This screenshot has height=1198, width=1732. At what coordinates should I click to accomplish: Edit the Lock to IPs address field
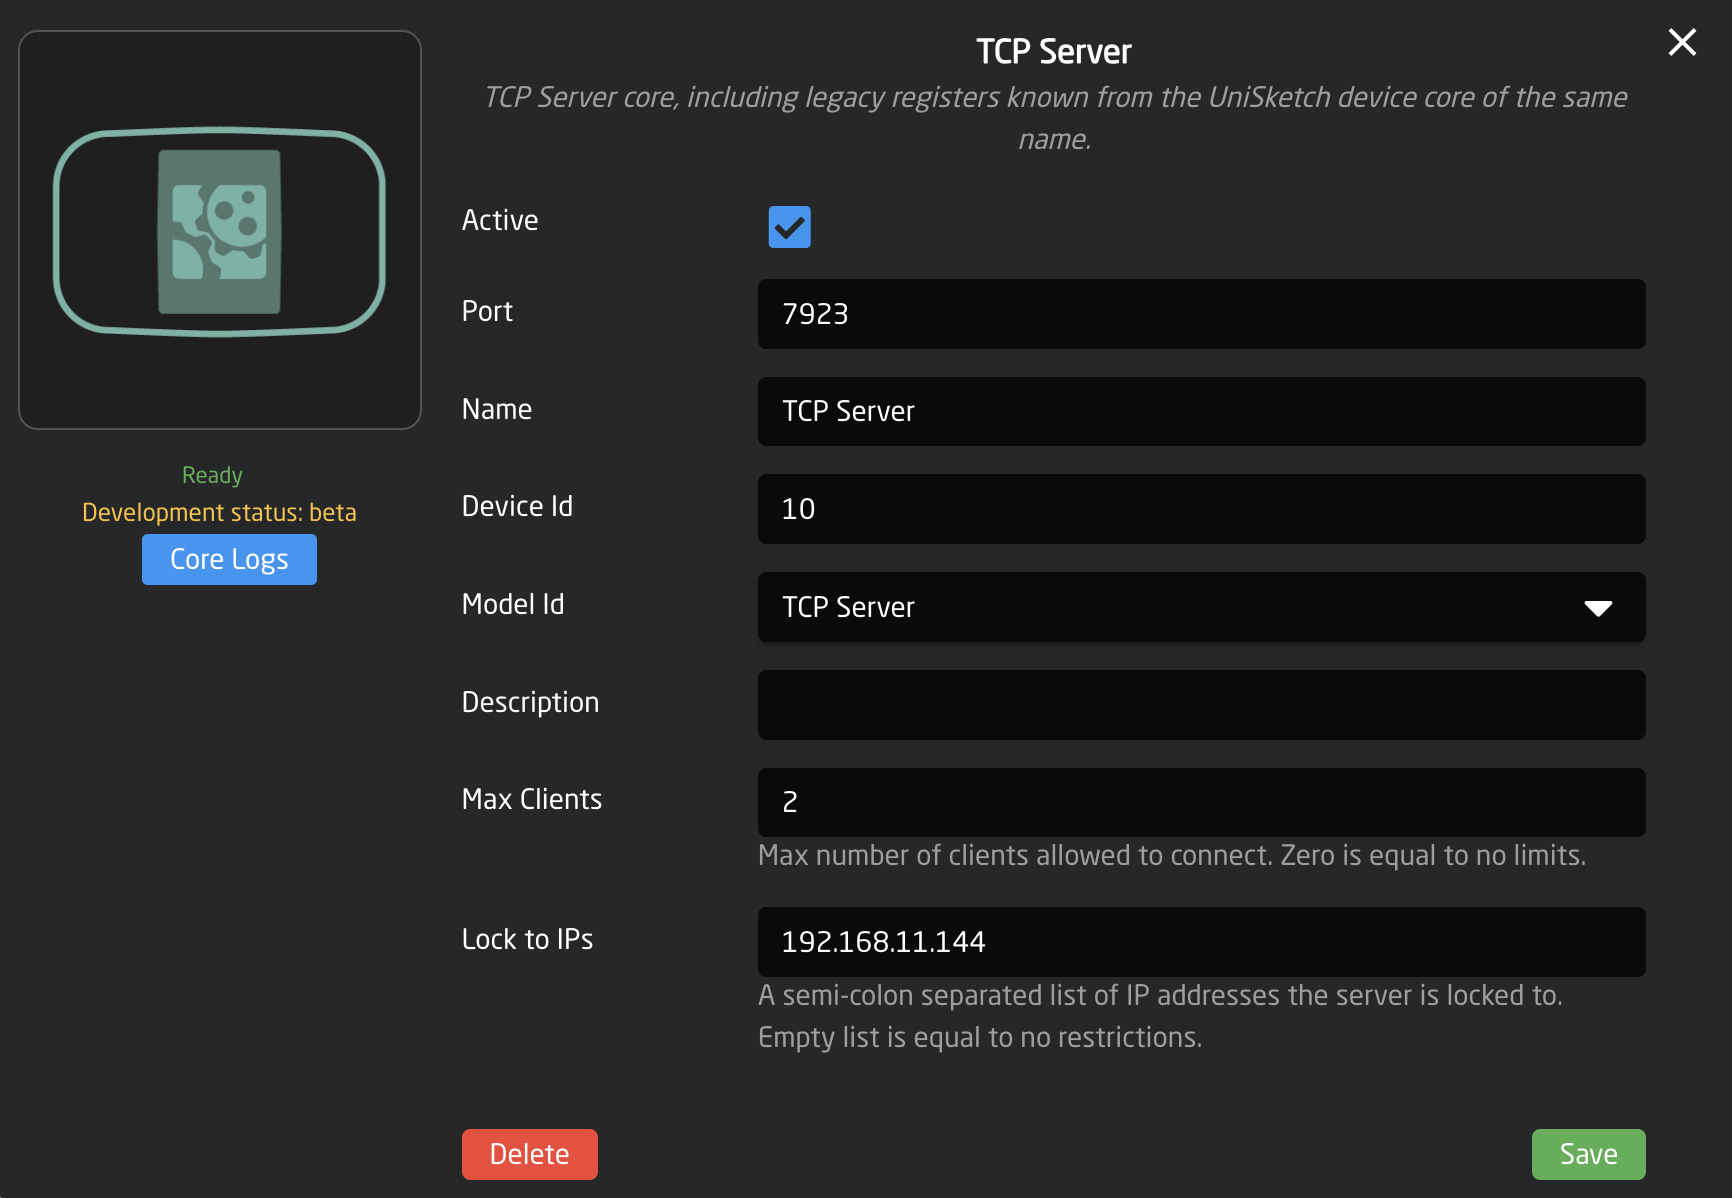(x=1201, y=942)
